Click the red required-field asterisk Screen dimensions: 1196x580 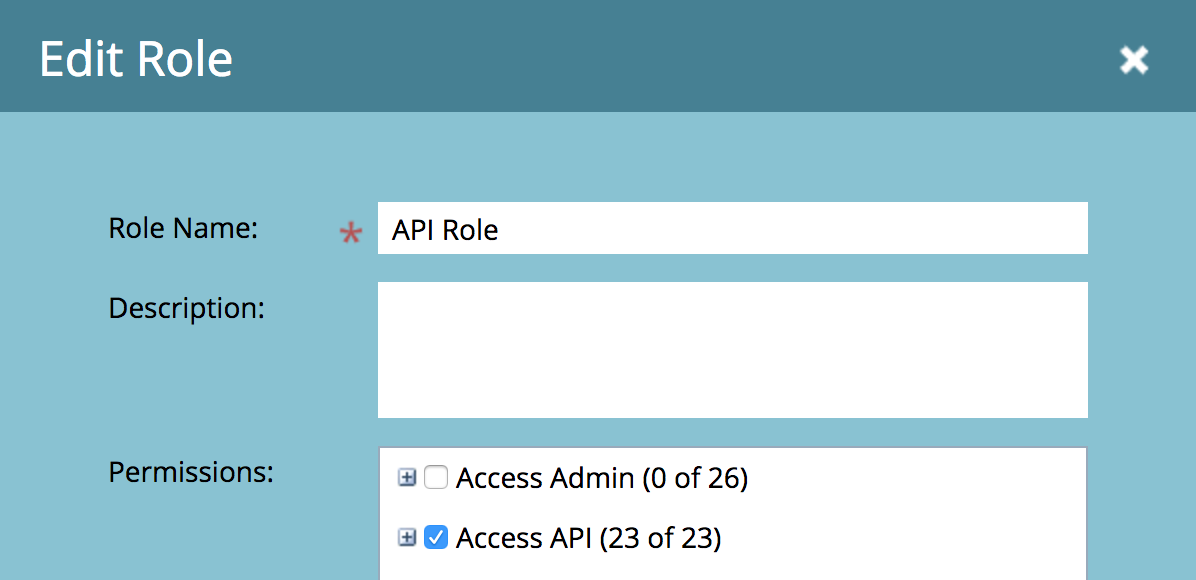tap(351, 234)
